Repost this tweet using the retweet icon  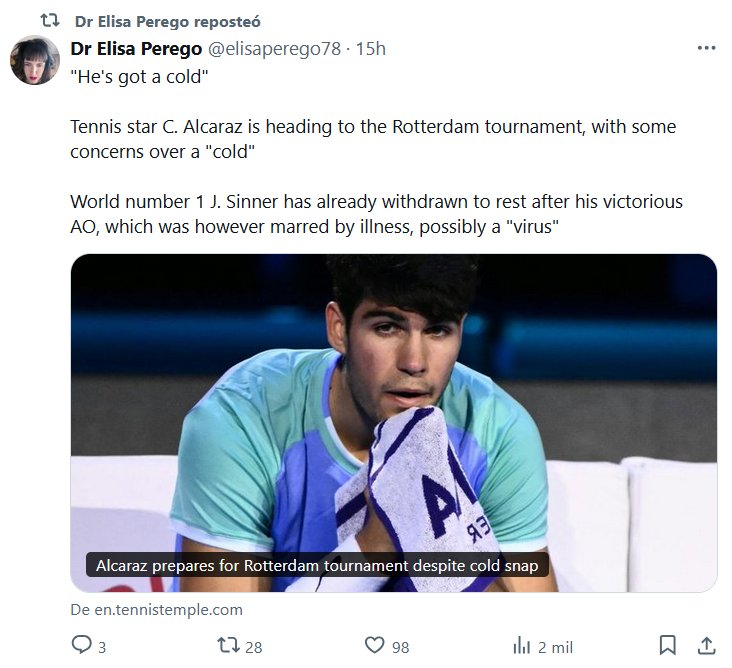pos(229,645)
